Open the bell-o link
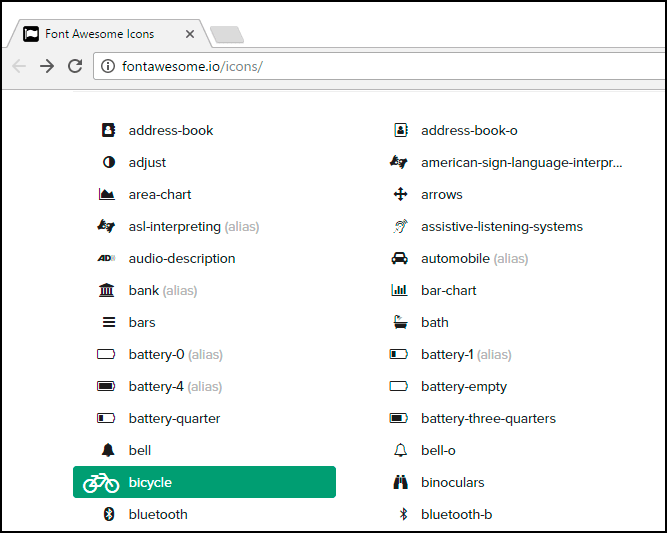667x533 pixels. point(438,450)
